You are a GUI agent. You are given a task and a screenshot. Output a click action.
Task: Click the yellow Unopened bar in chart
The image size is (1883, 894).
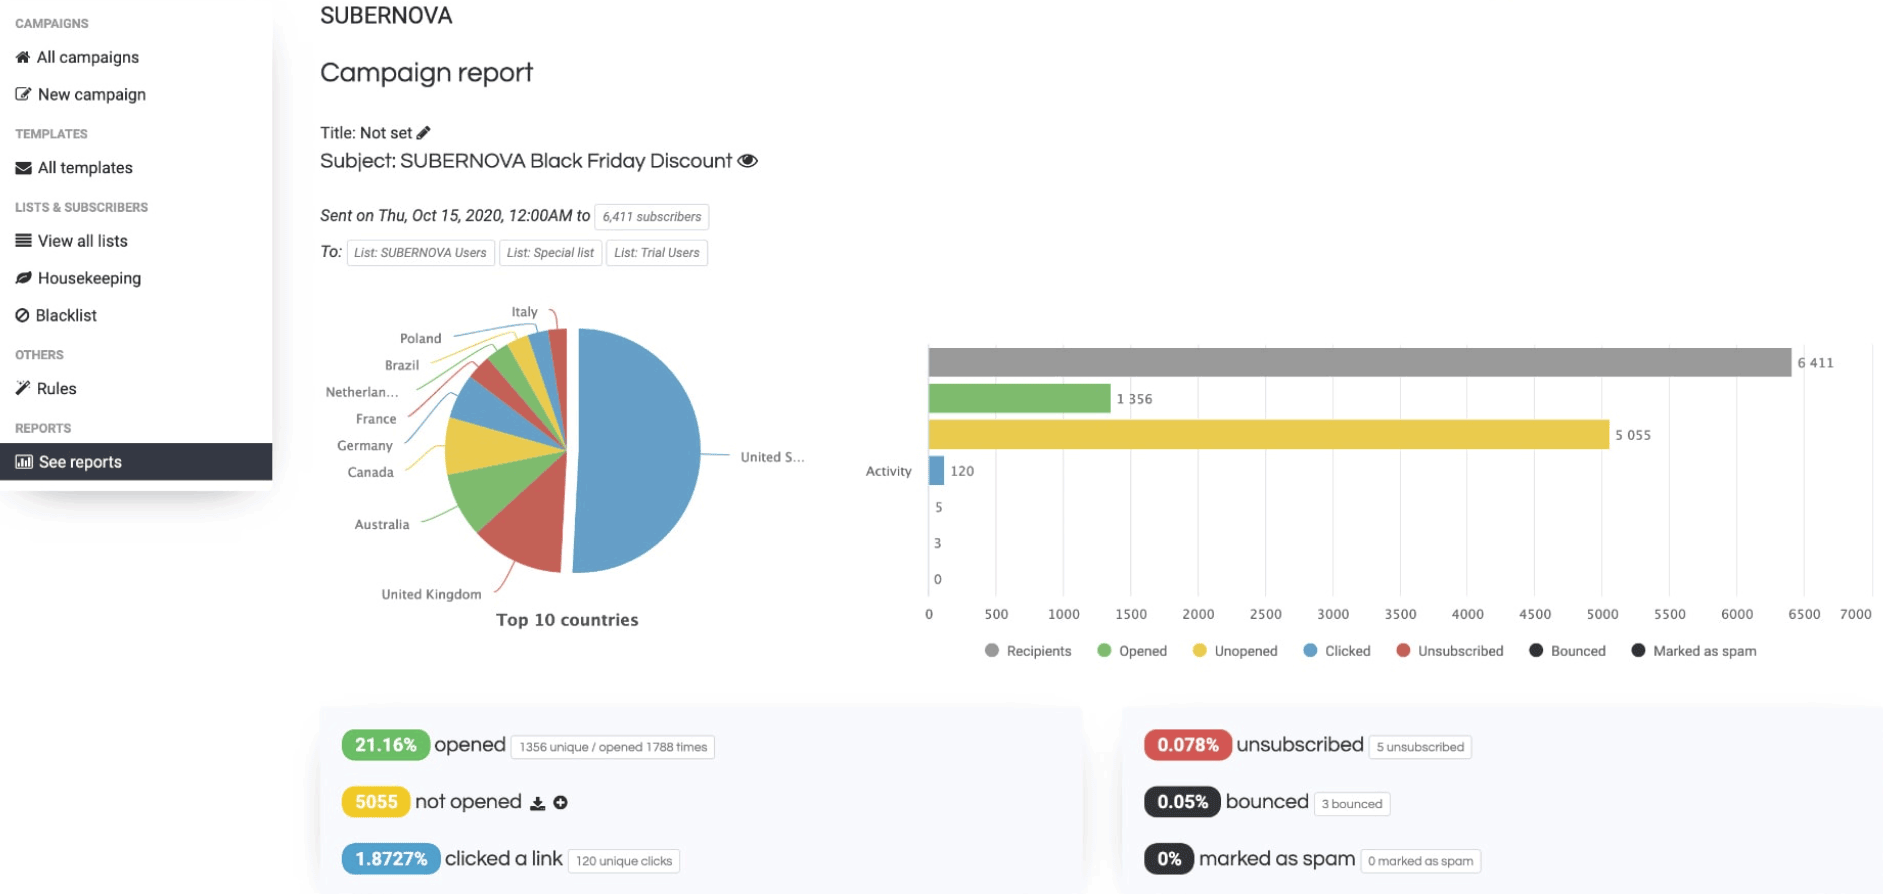[1269, 435]
